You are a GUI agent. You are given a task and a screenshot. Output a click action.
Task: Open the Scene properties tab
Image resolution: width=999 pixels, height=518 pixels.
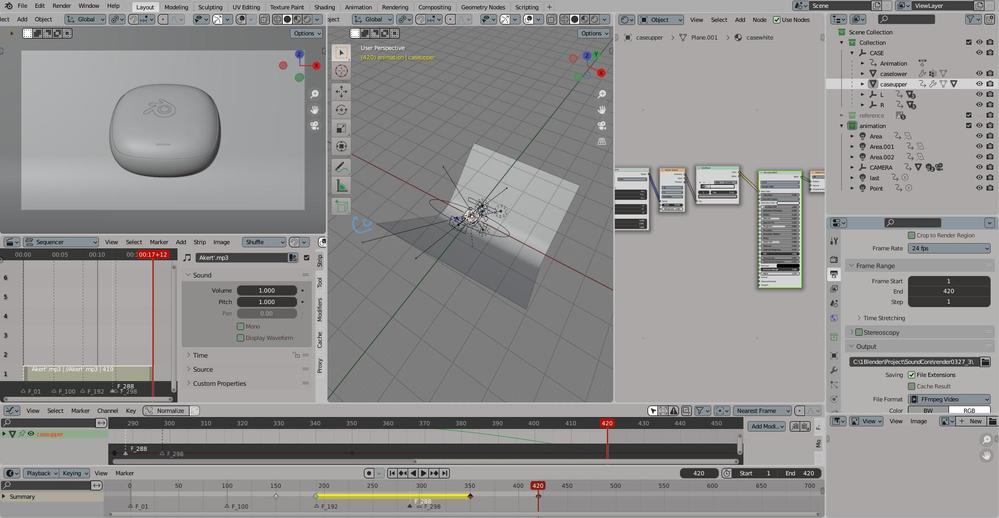[835, 303]
